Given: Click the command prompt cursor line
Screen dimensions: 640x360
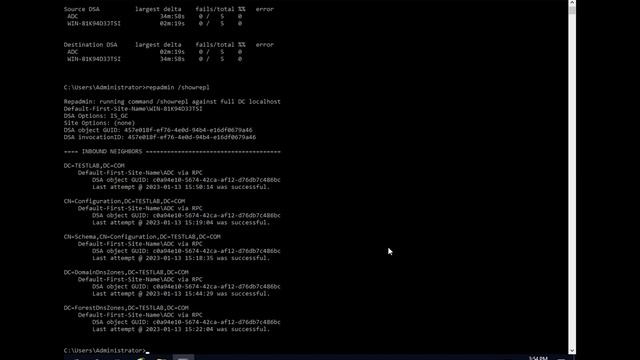Looking at the screenshot, I should (x=107, y=351).
